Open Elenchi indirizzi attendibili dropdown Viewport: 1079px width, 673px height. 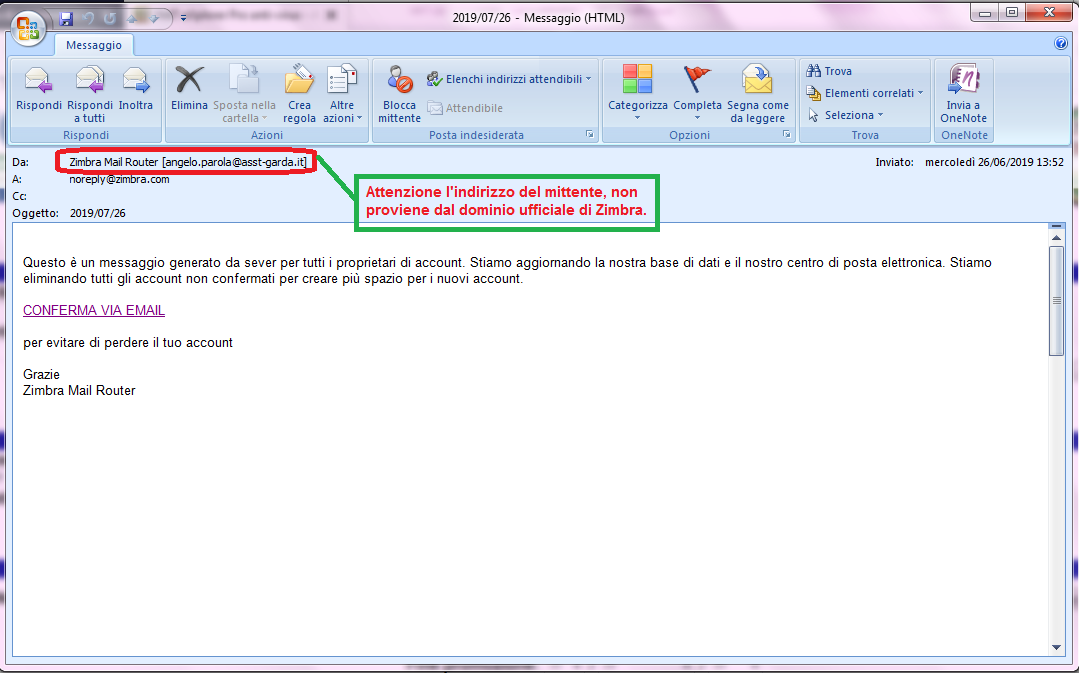point(509,79)
